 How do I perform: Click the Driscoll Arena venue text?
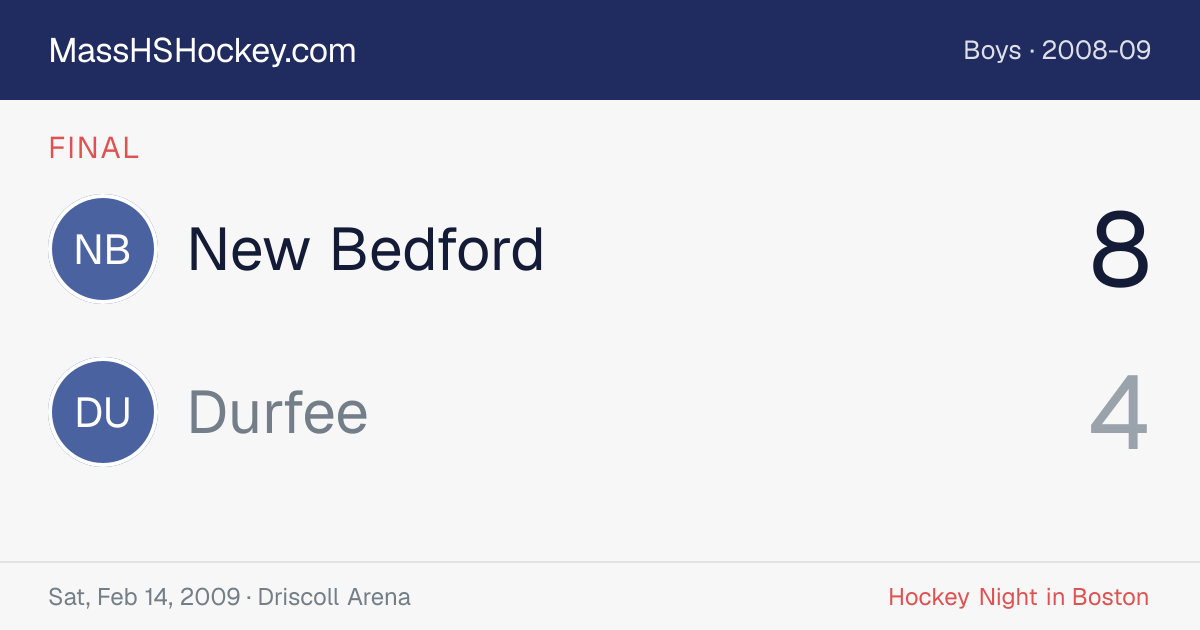click(x=334, y=597)
